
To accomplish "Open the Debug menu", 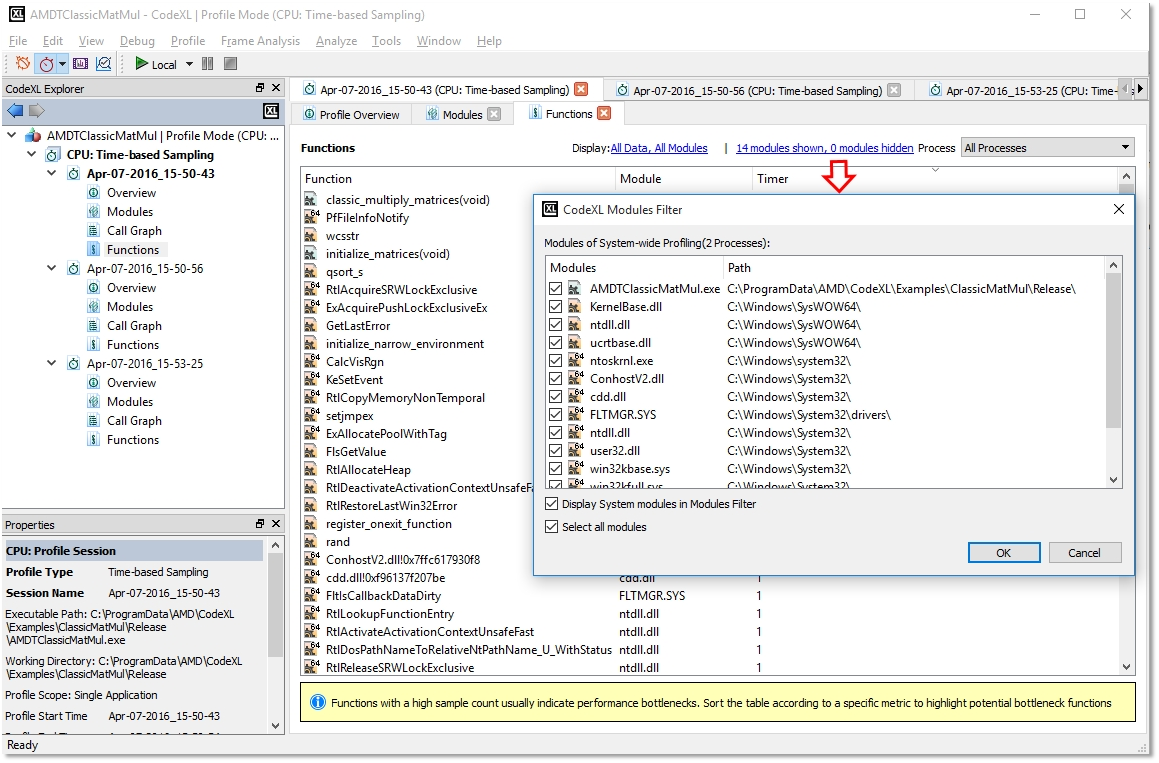I will point(137,41).
